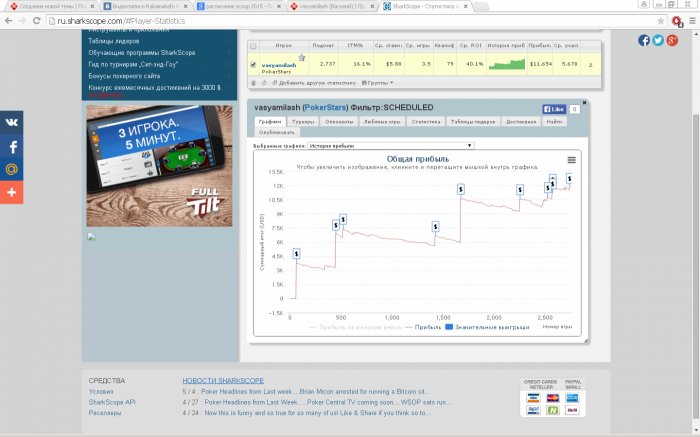Click the Facebook share icon in left sidebar
700x437 pixels.
(12, 146)
